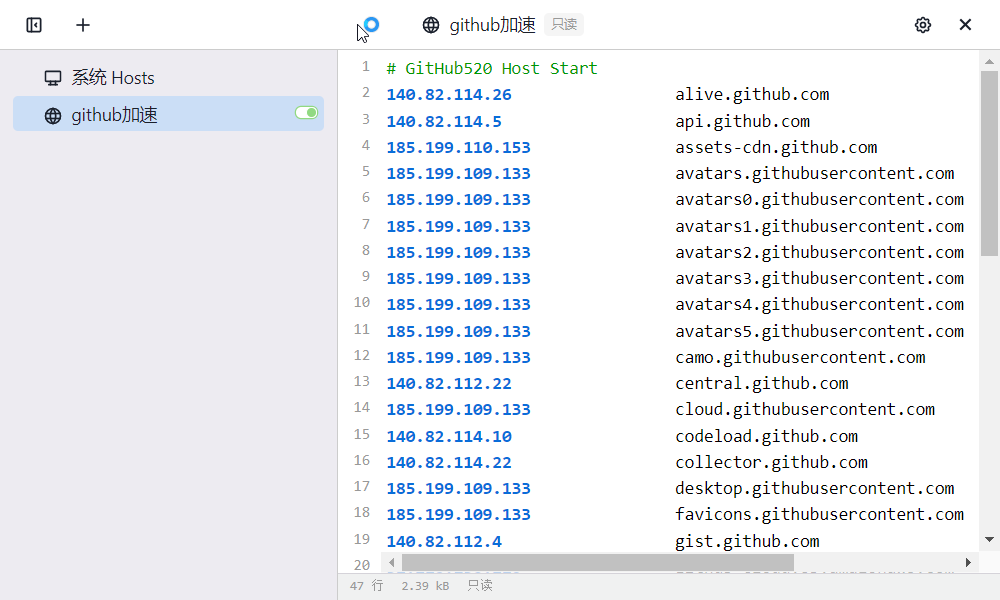1000x600 pixels.
Task: Click hostname assets-cdn.github.com
Action: (776, 147)
